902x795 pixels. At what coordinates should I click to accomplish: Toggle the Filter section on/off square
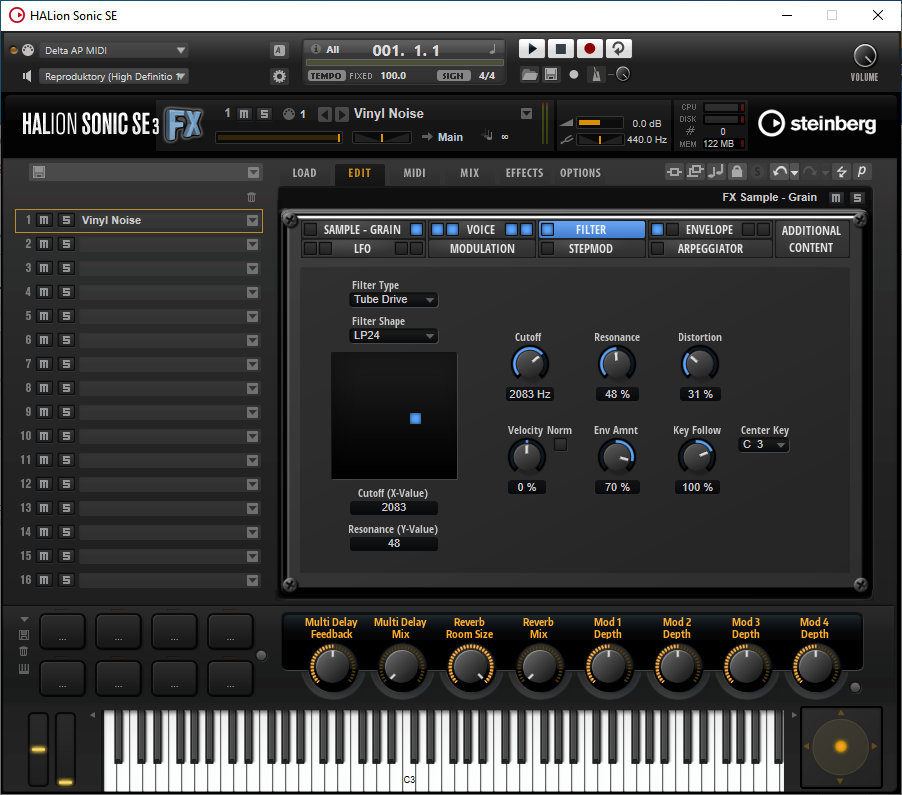[548, 230]
